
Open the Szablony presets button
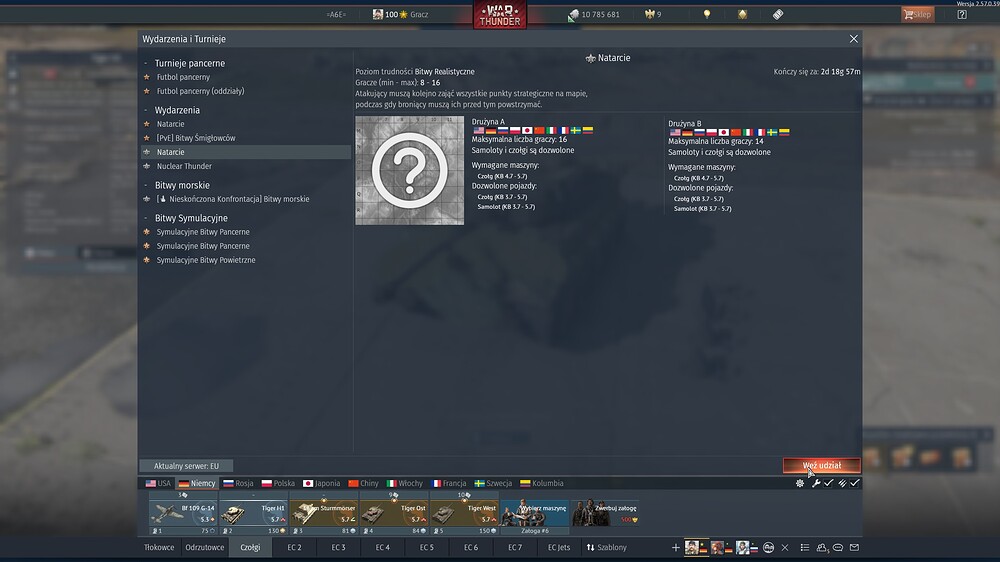point(607,547)
